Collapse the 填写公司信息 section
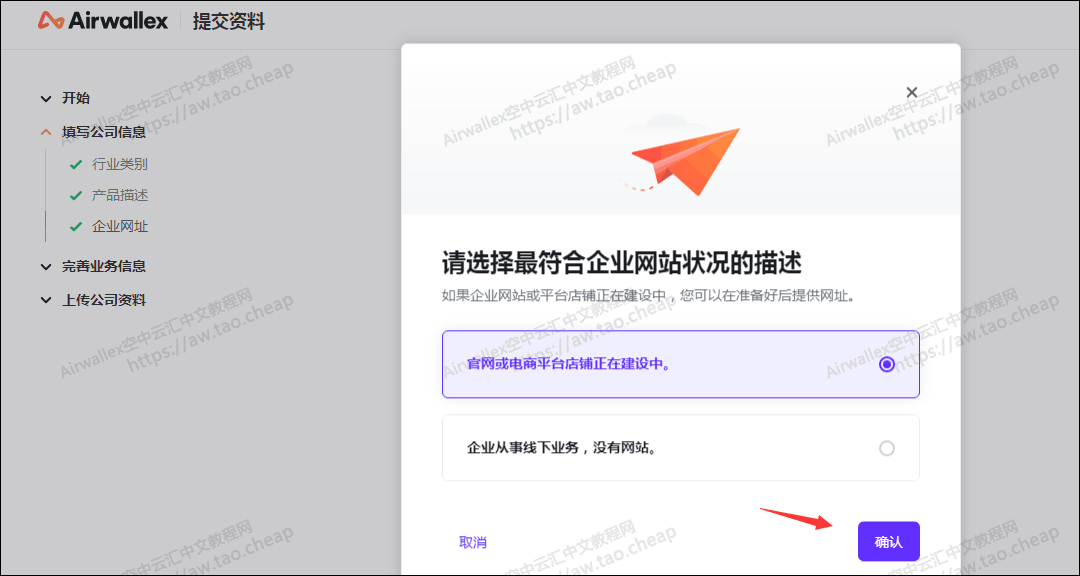 click(x=93, y=132)
